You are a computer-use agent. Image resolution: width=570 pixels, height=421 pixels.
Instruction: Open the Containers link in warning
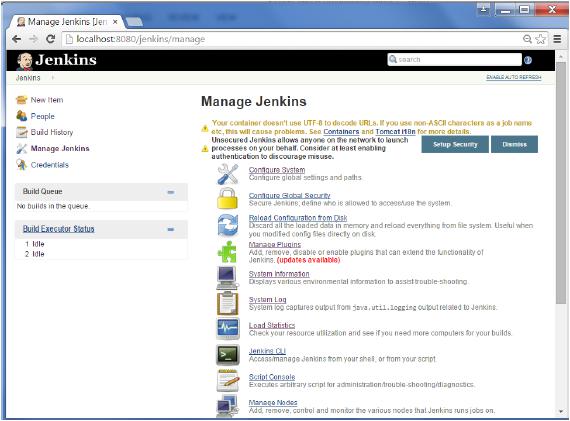point(341,132)
